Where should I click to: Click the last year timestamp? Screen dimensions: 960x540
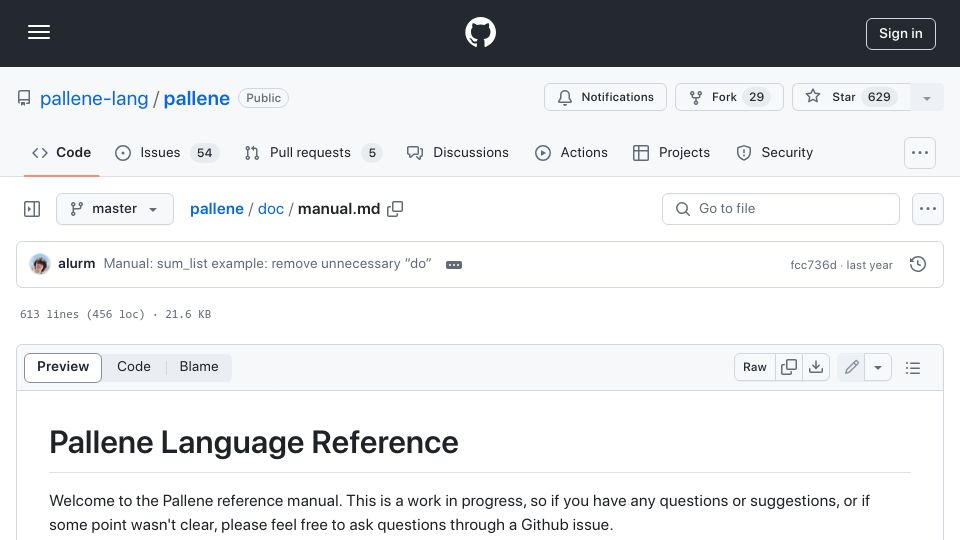click(869, 265)
